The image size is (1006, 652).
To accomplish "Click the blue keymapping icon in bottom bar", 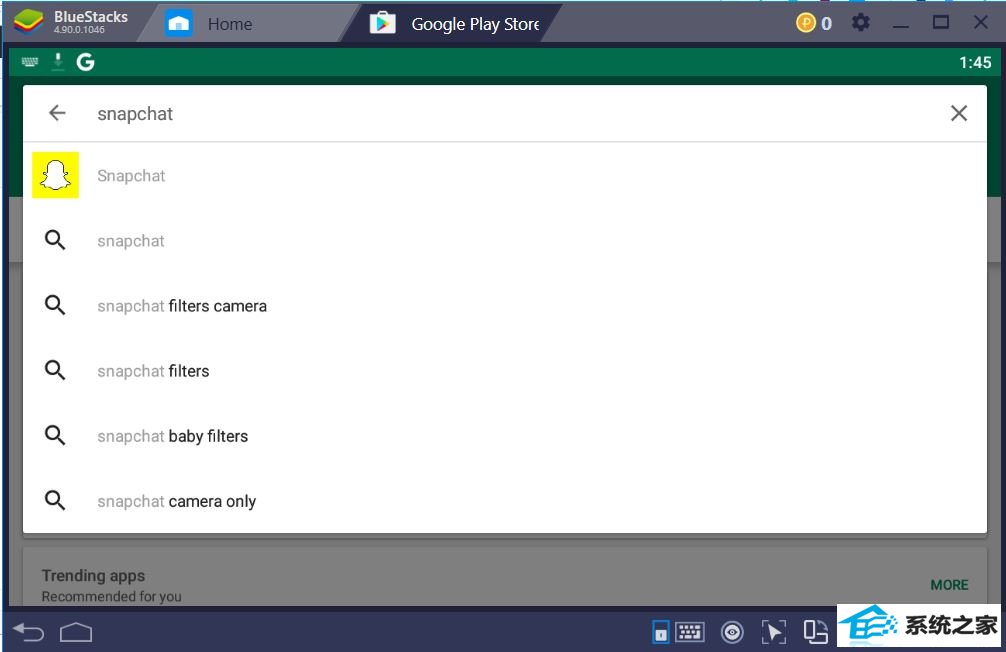I will pos(660,632).
